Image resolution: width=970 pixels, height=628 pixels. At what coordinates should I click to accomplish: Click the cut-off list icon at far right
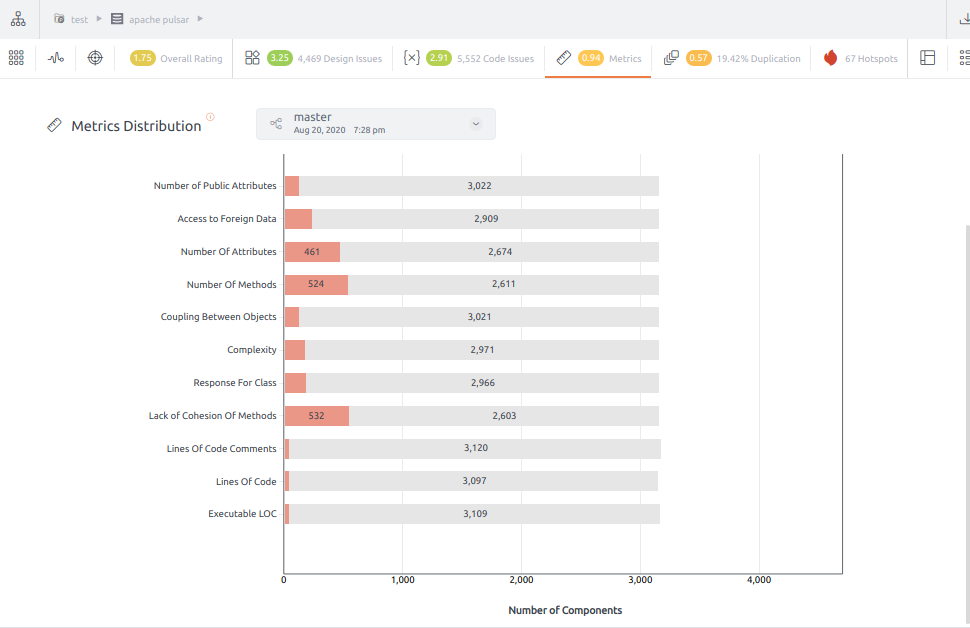pyautogui.click(x=964, y=58)
